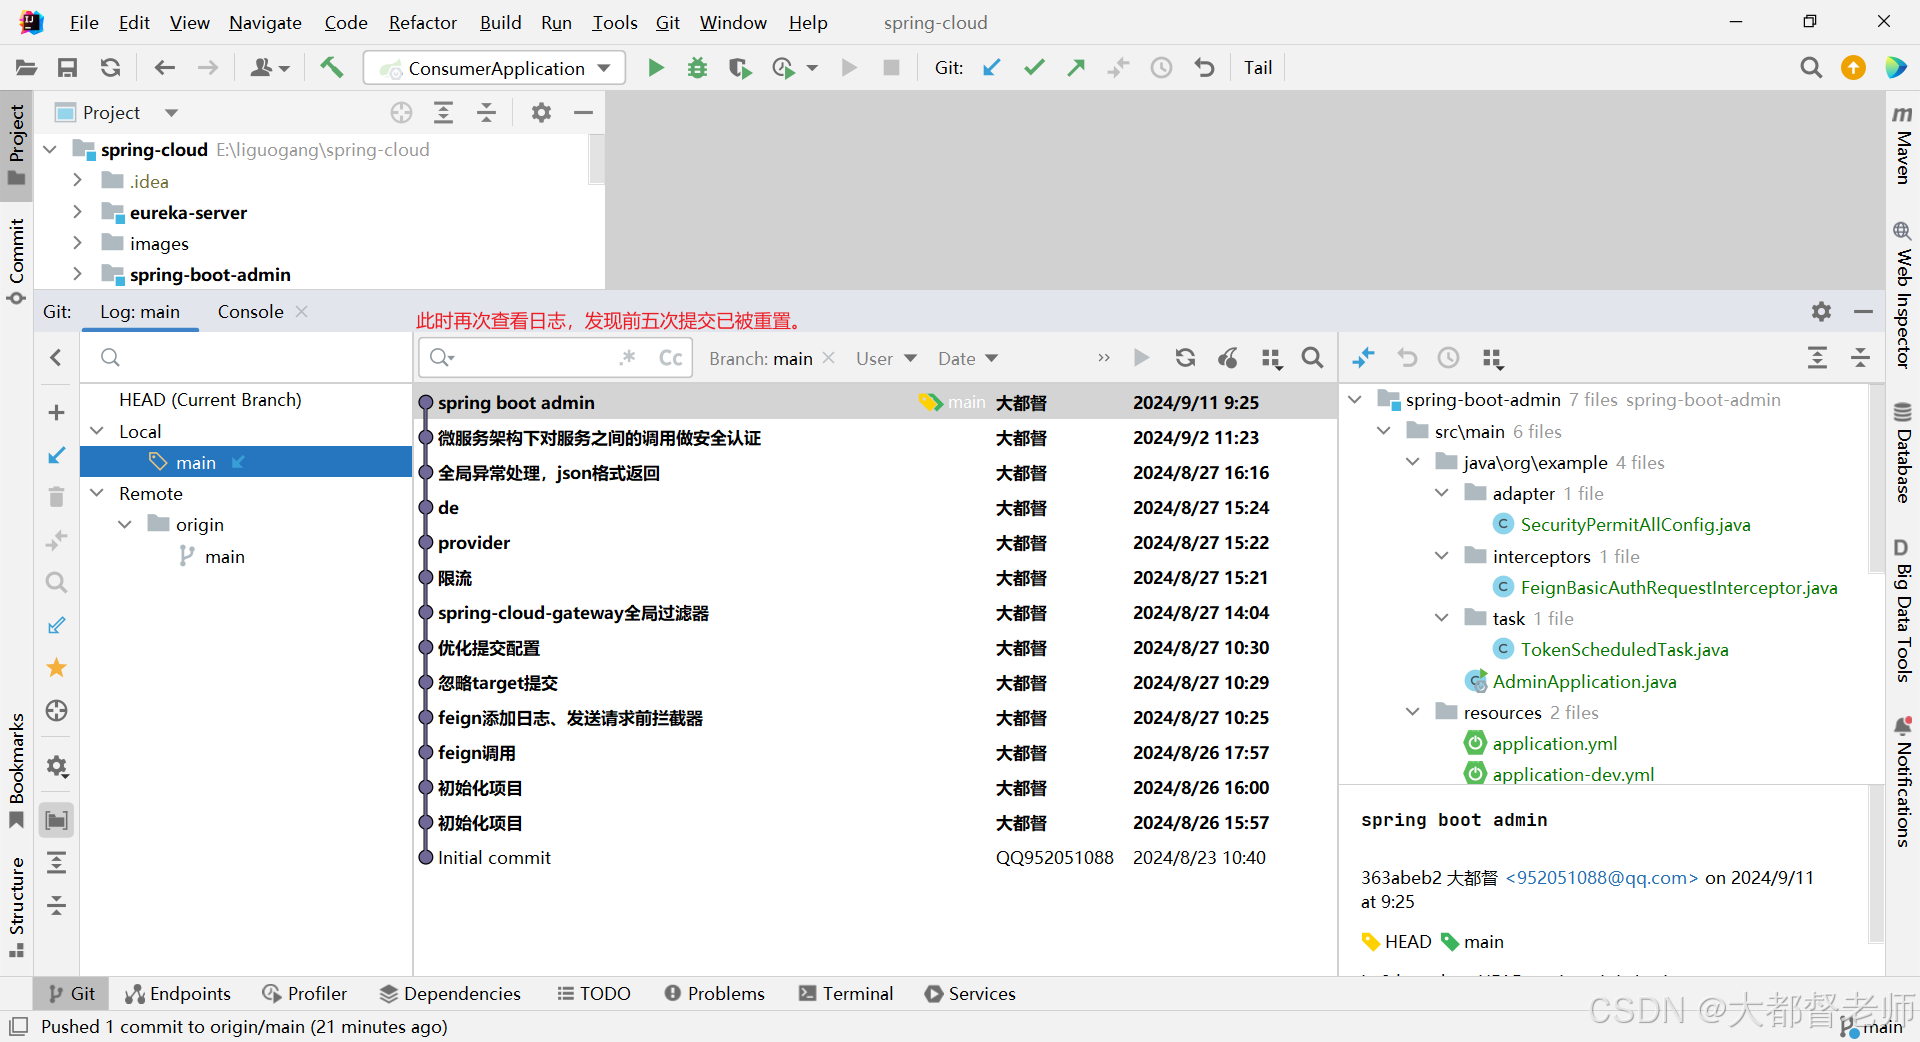This screenshot has height=1042, width=1920.
Task: Collapse the Local branches node
Action: tap(97, 431)
